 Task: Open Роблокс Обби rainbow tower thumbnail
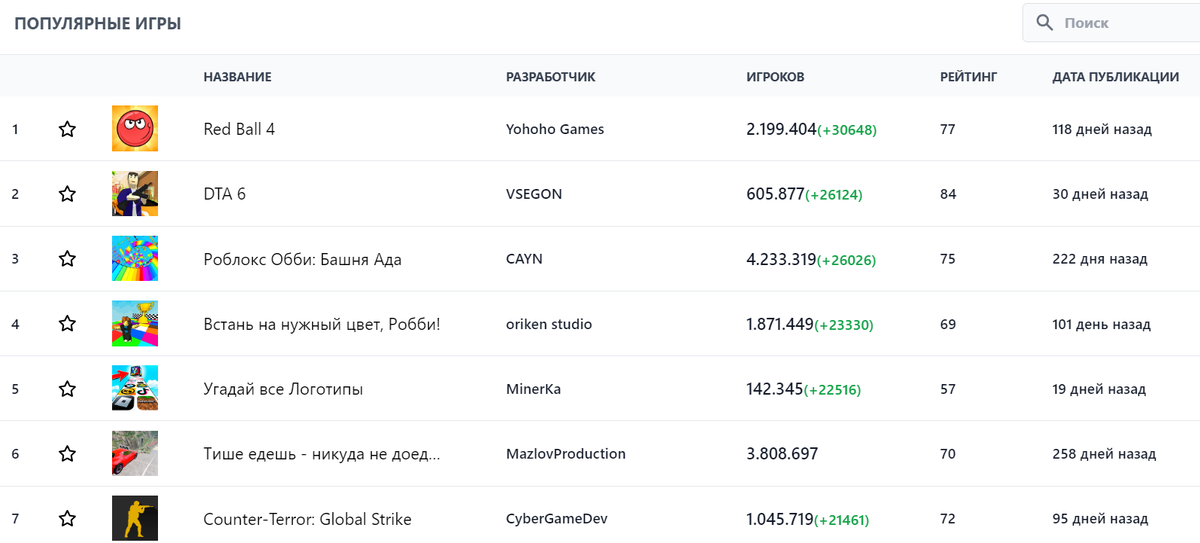pyautogui.click(x=135, y=259)
